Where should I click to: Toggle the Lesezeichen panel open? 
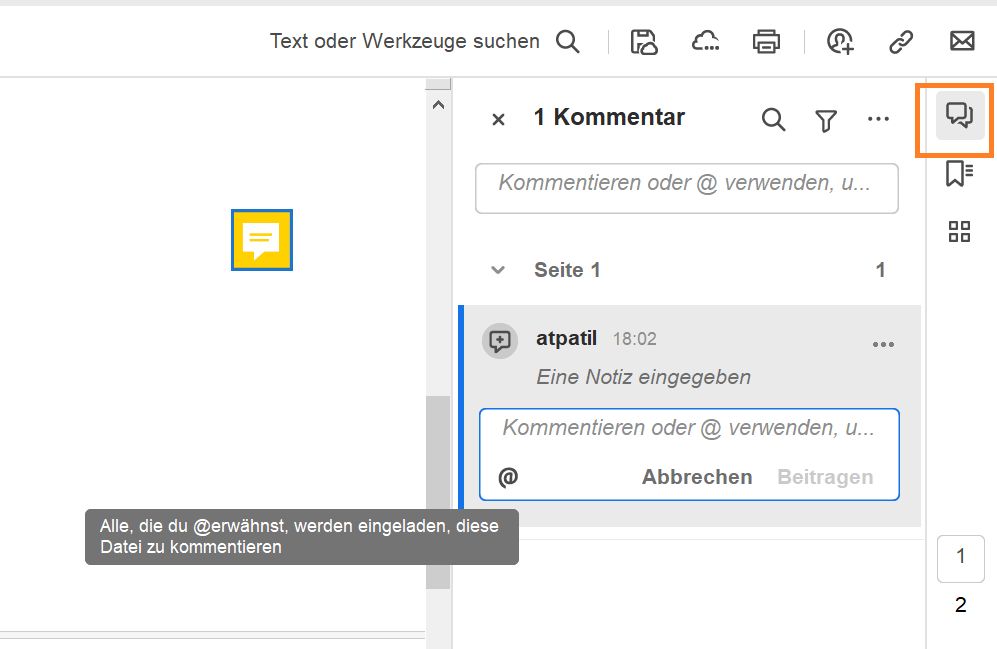(958, 172)
